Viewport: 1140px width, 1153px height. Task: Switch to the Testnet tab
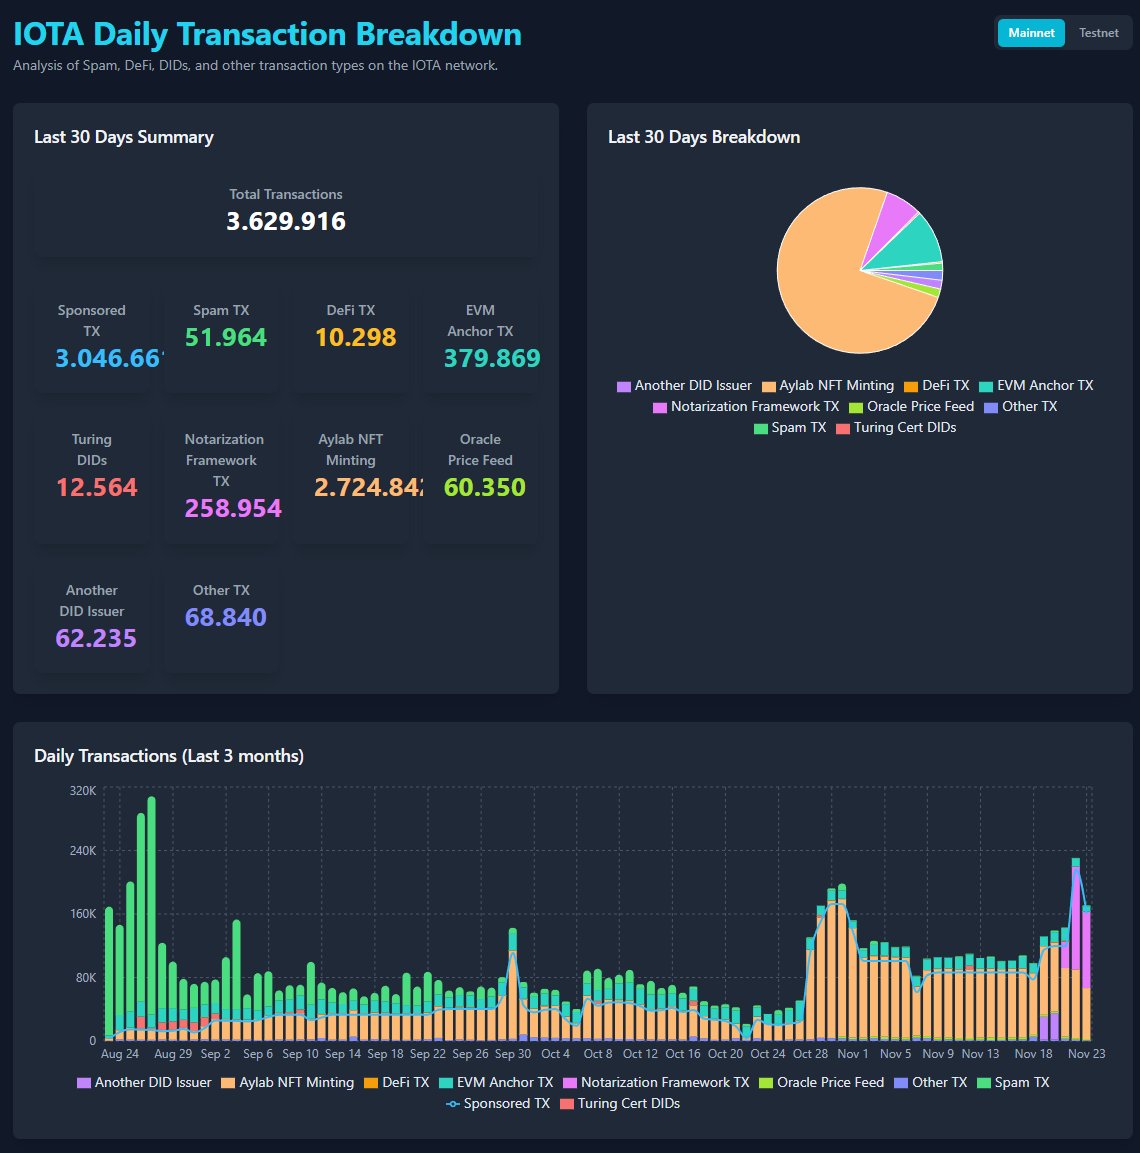[x=1098, y=32]
